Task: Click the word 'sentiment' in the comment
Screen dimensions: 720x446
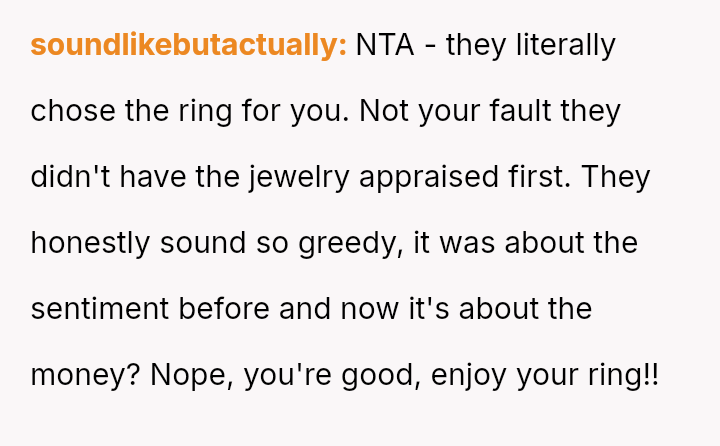Action: (x=102, y=309)
